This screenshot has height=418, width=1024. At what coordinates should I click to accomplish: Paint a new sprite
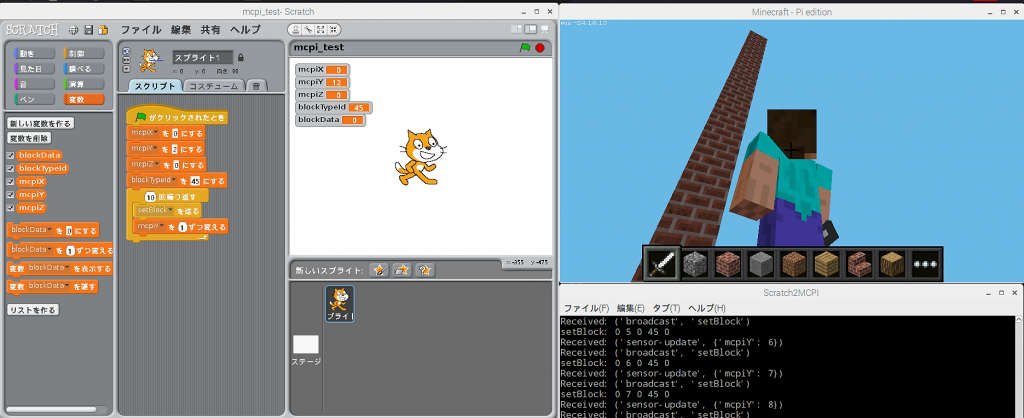click(380, 270)
